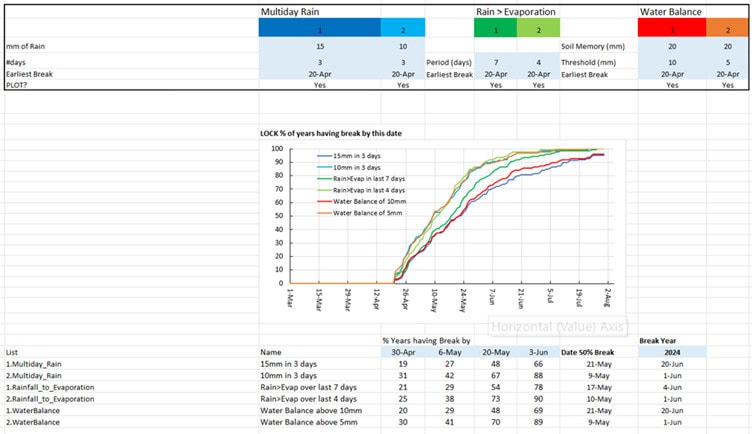Toggle PLOT? Yes under Rain > Evaporation 1
Image resolution: width=752 pixels, height=434 pixels.
pyautogui.click(x=495, y=86)
